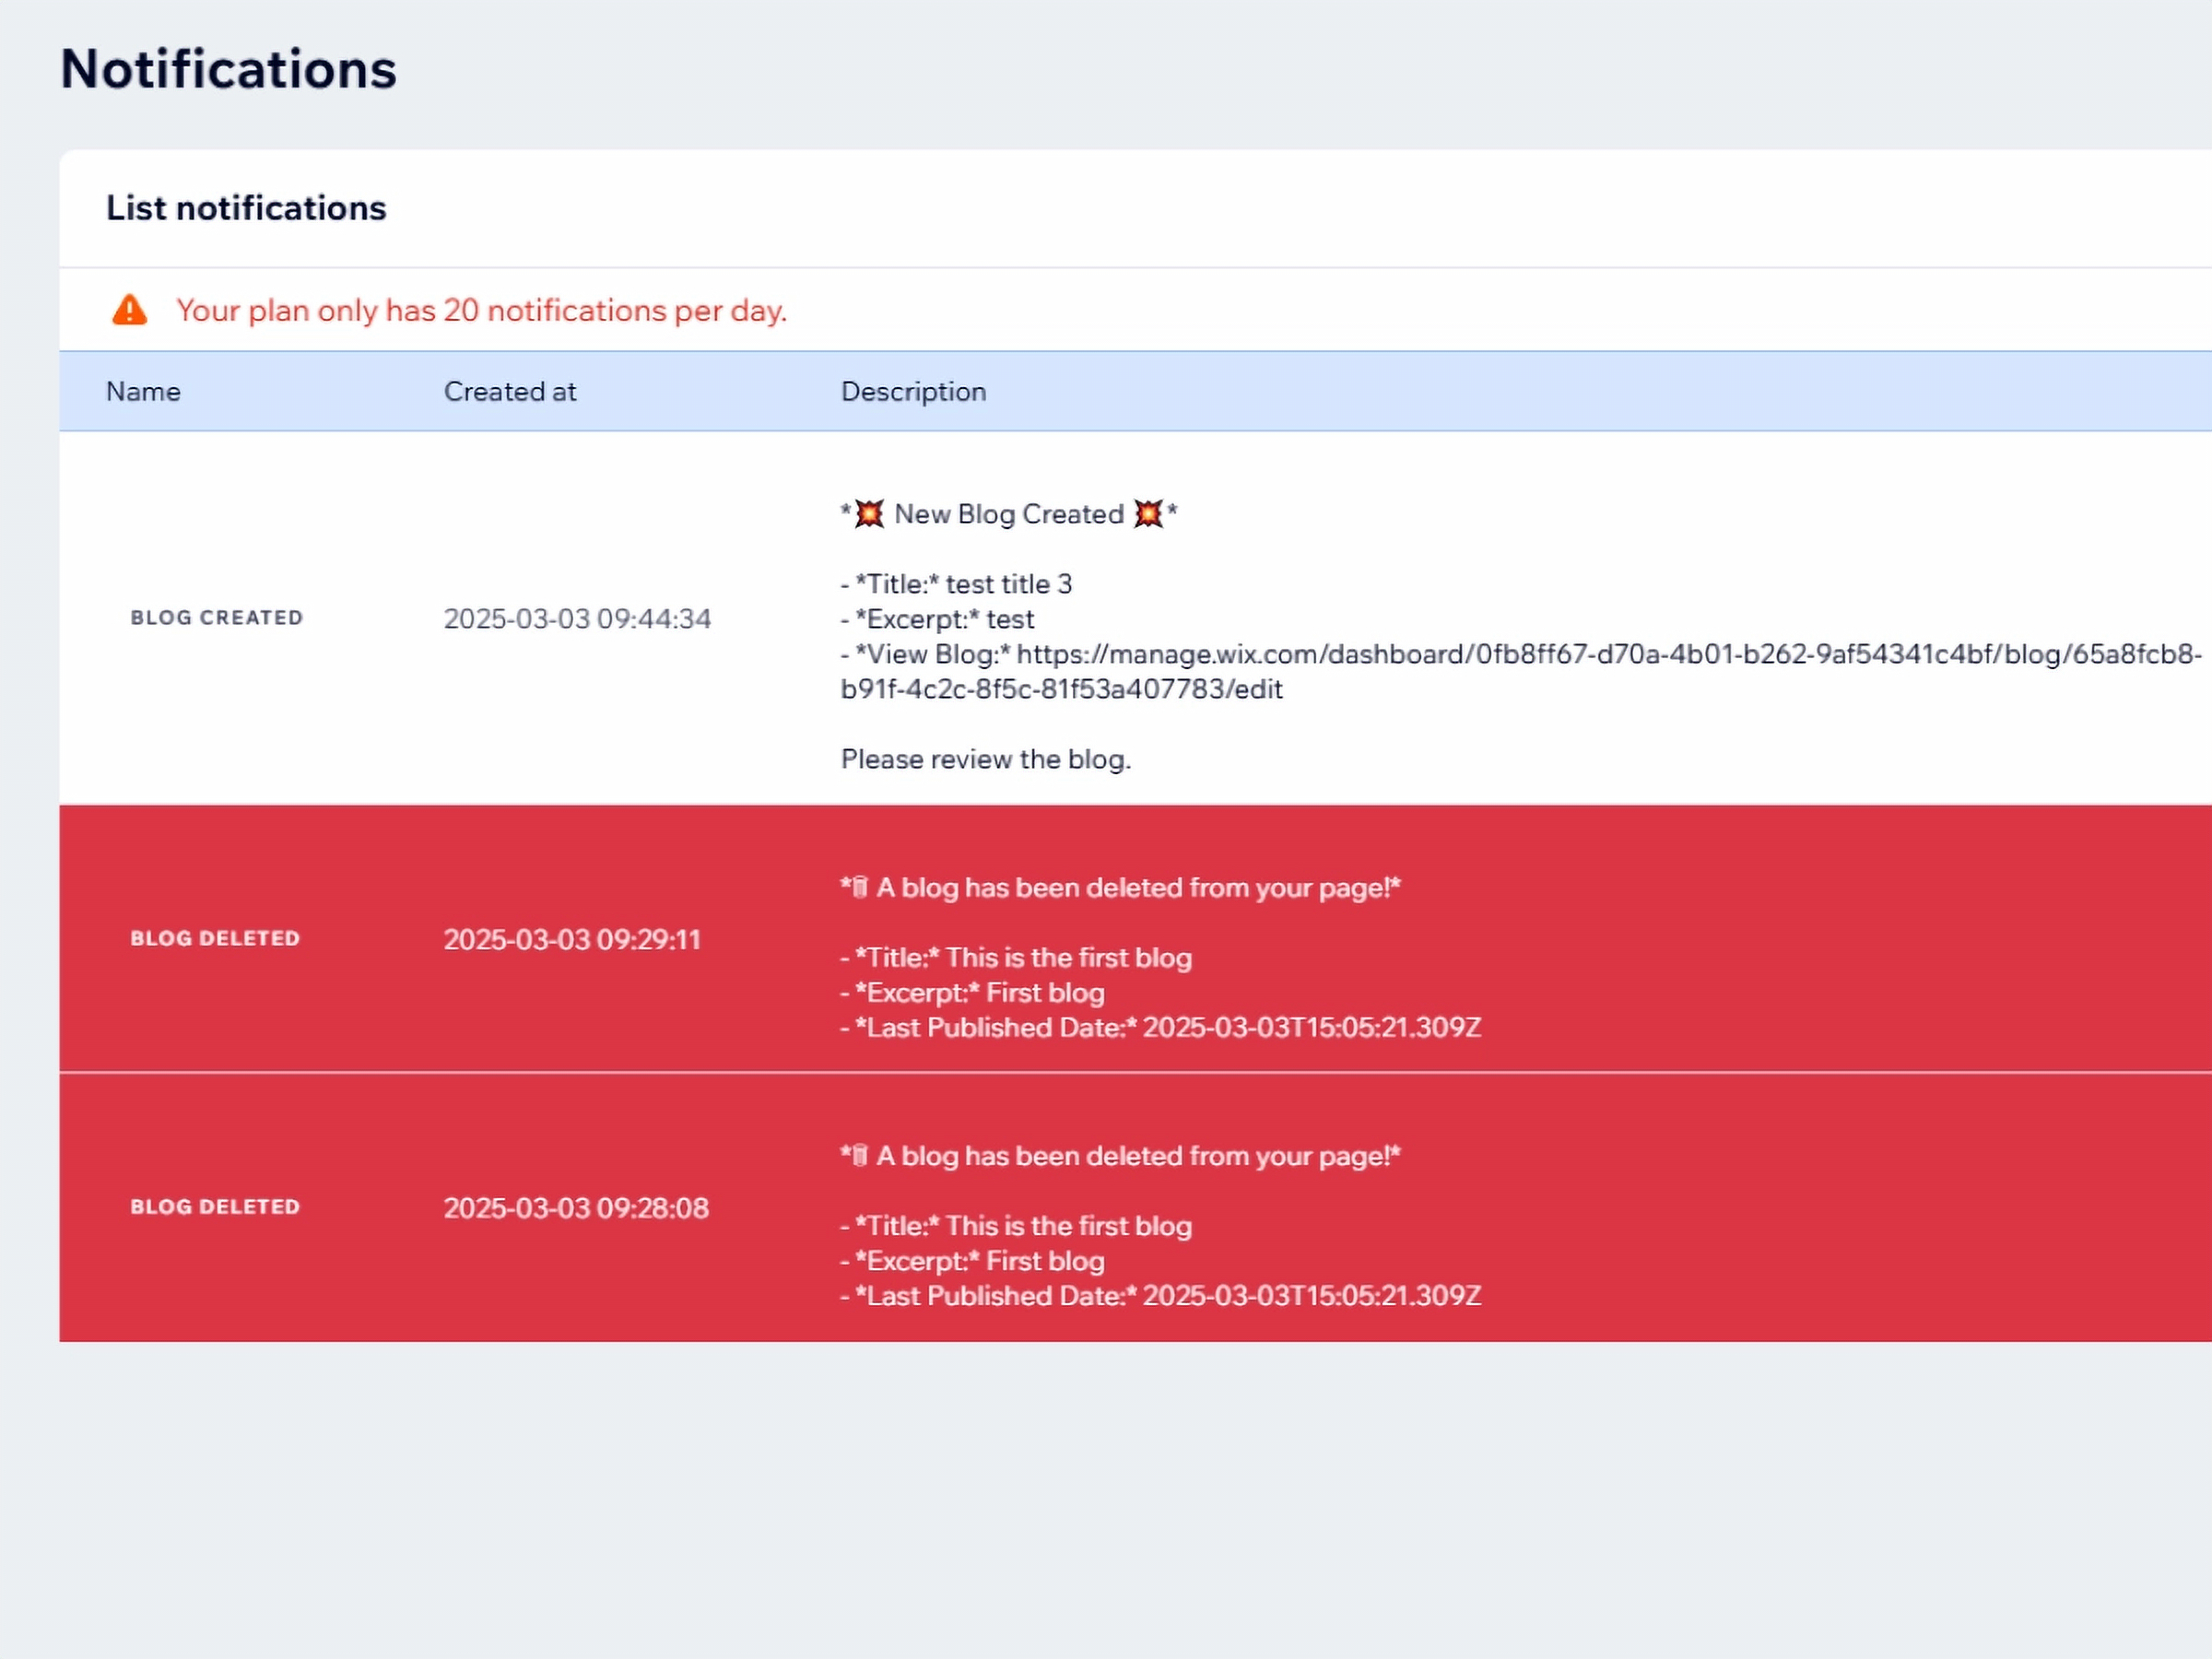
Task: Click the plan limit warning message text
Action: 481,311
